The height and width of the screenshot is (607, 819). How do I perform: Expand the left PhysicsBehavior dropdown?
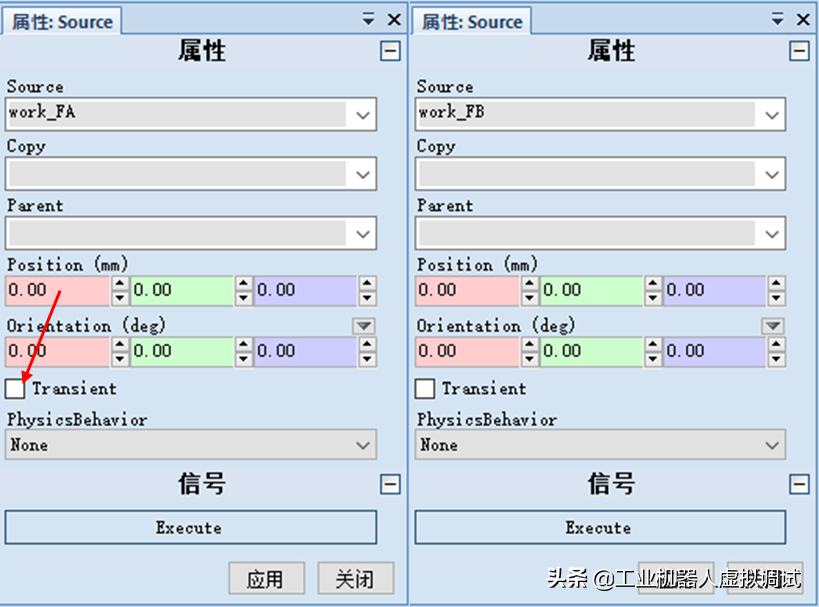pos(362,445)
